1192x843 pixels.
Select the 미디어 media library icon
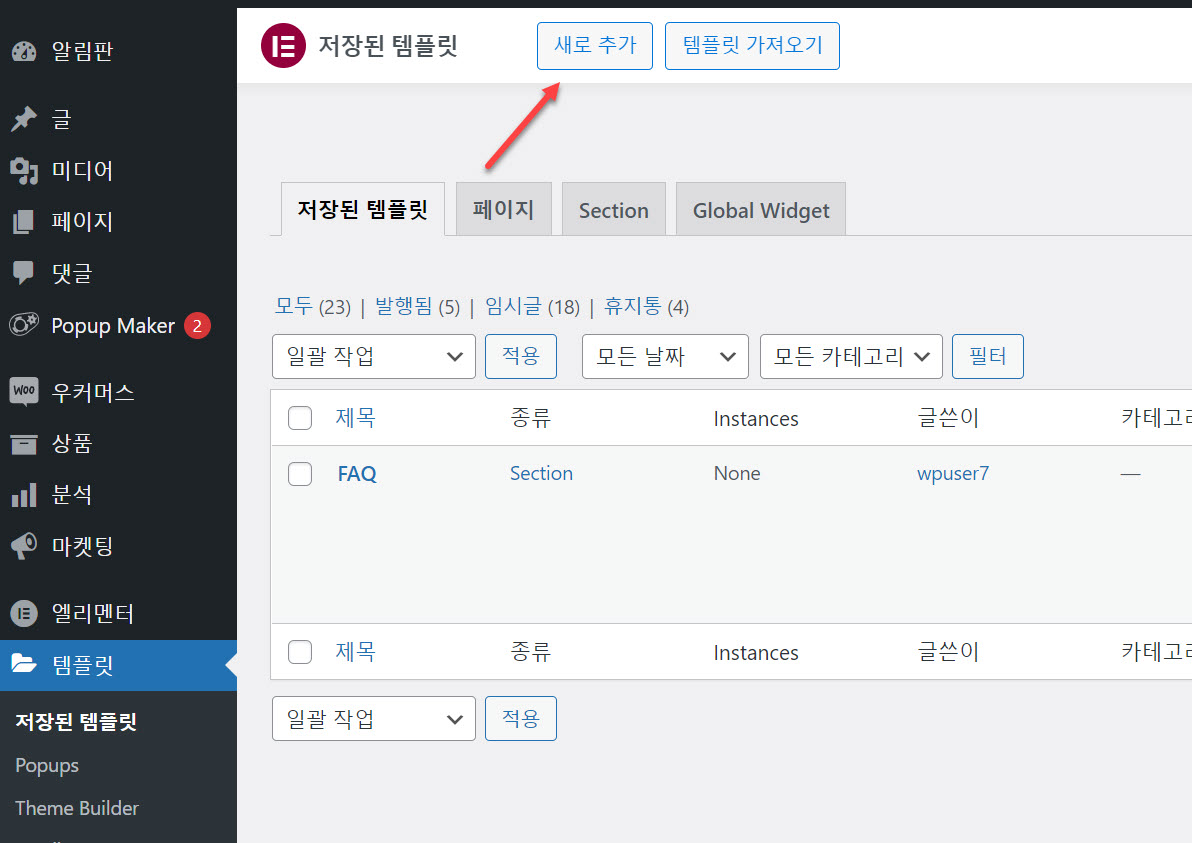click(x=24, y=170)
